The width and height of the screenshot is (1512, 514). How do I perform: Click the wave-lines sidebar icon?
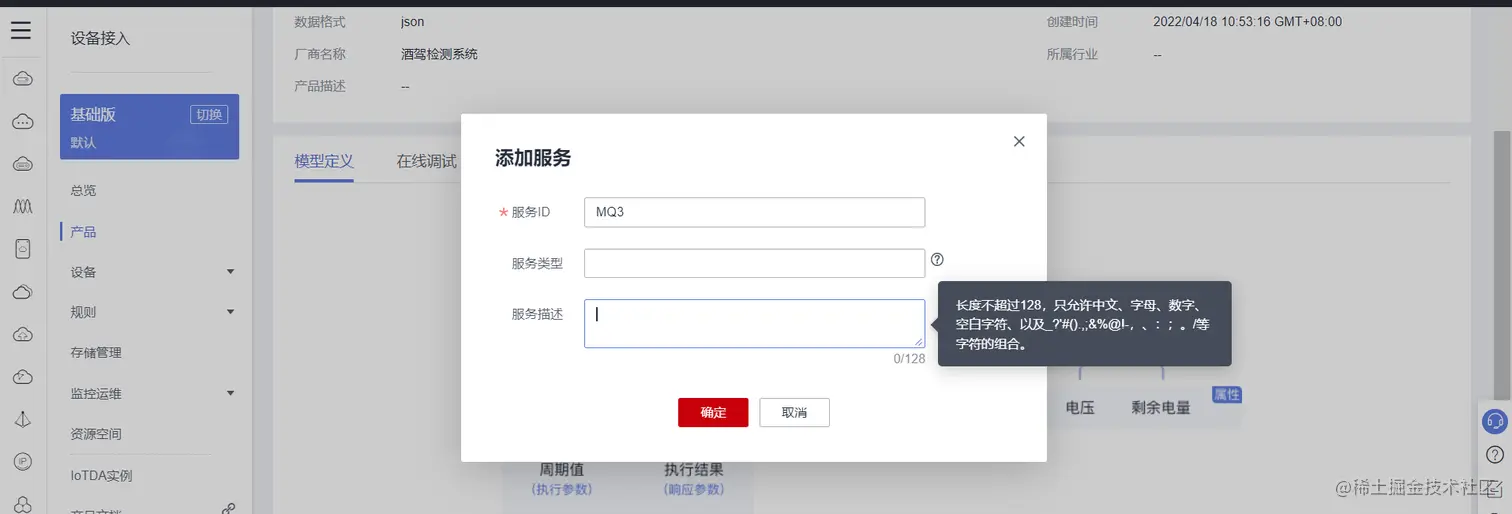coord(22,207)
